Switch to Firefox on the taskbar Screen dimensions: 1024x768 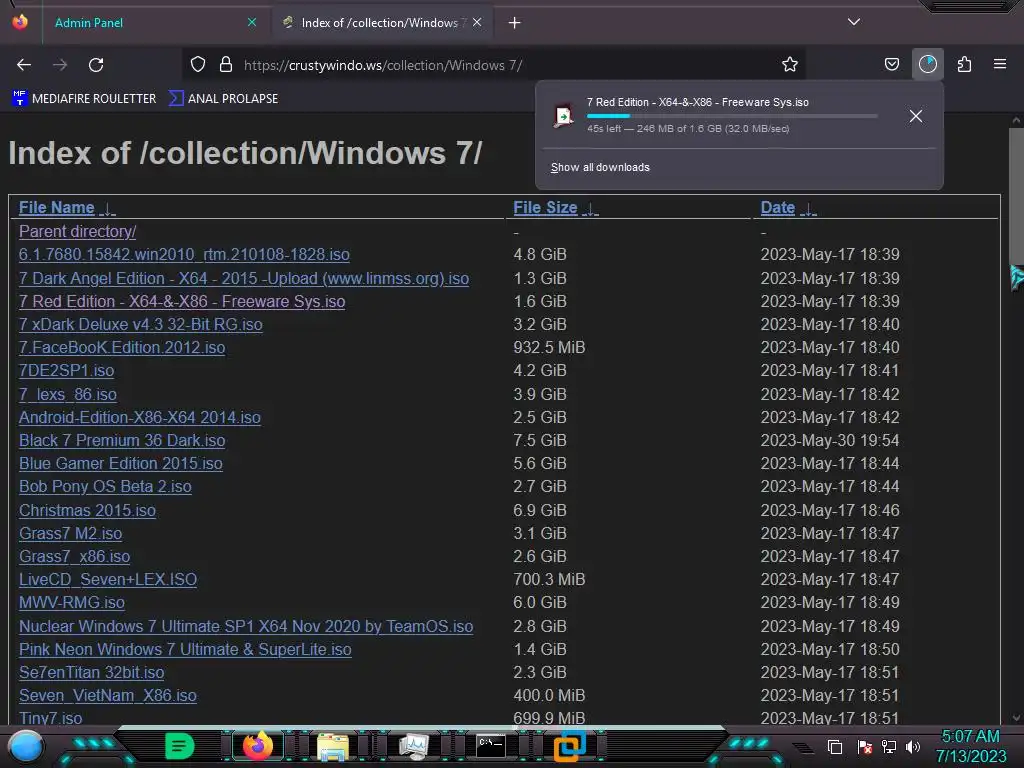point(257,745)
